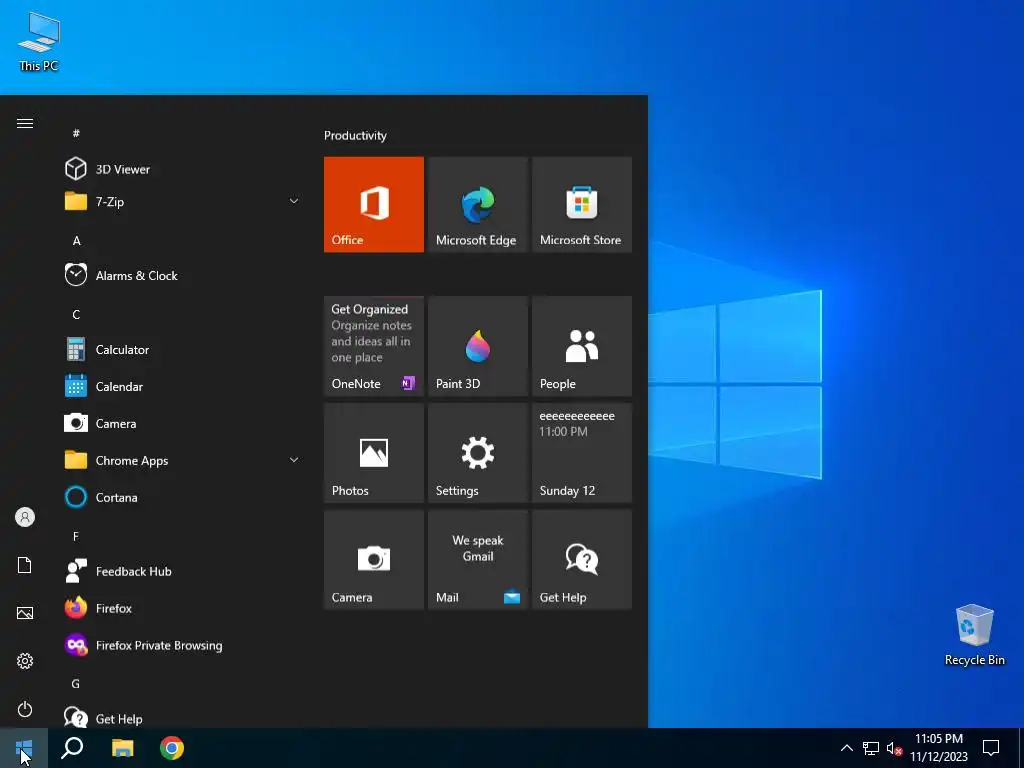Open Settings gear in Start sidebar

(25, 661)
